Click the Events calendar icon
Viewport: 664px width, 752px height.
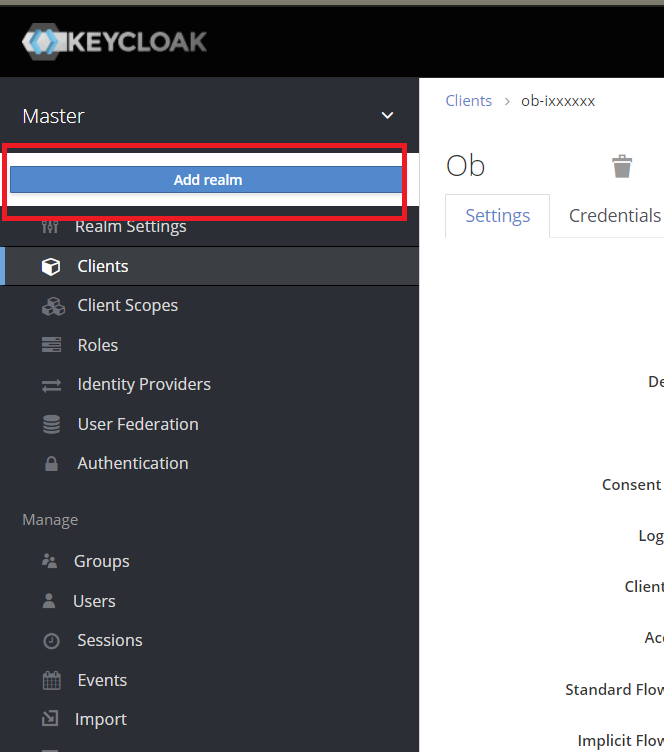point(52,681)
